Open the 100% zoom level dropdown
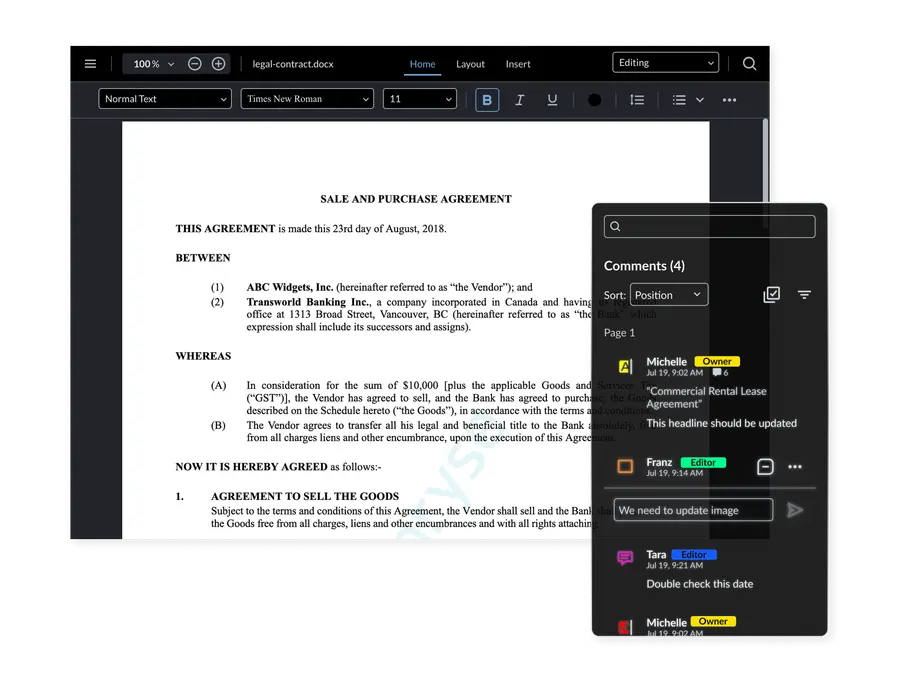 coord(153,64)
